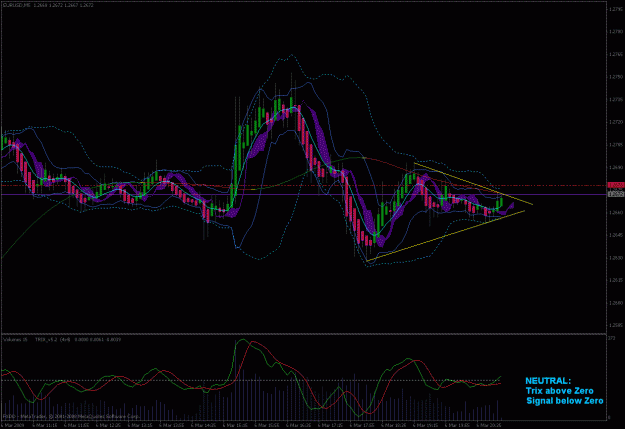Select the lower yellow ascending trendline
This screenshot has width=625, height=429.
[445, 236]
